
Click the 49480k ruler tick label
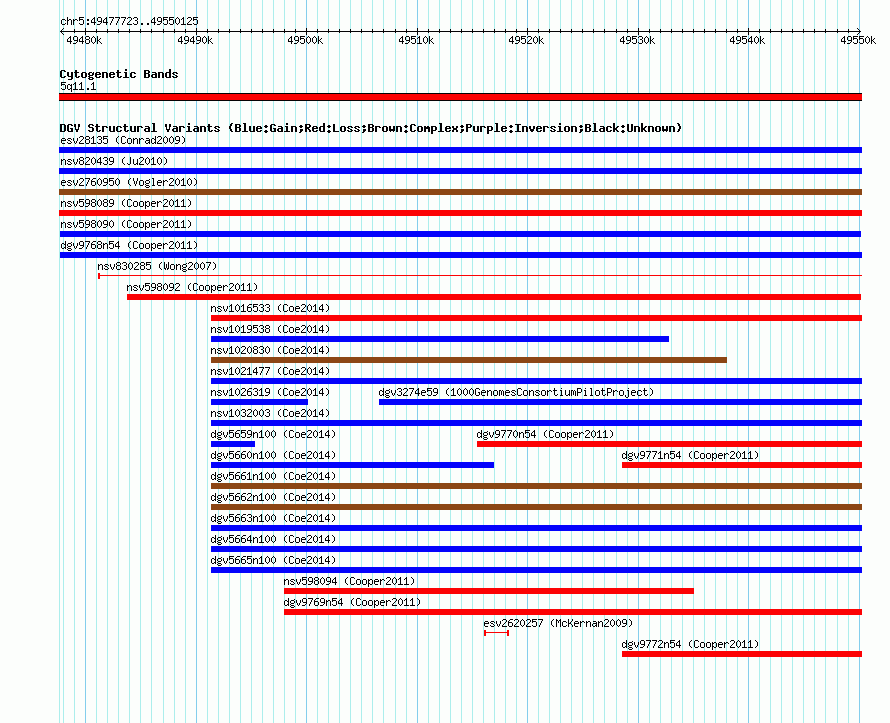[x=84, y=40]
